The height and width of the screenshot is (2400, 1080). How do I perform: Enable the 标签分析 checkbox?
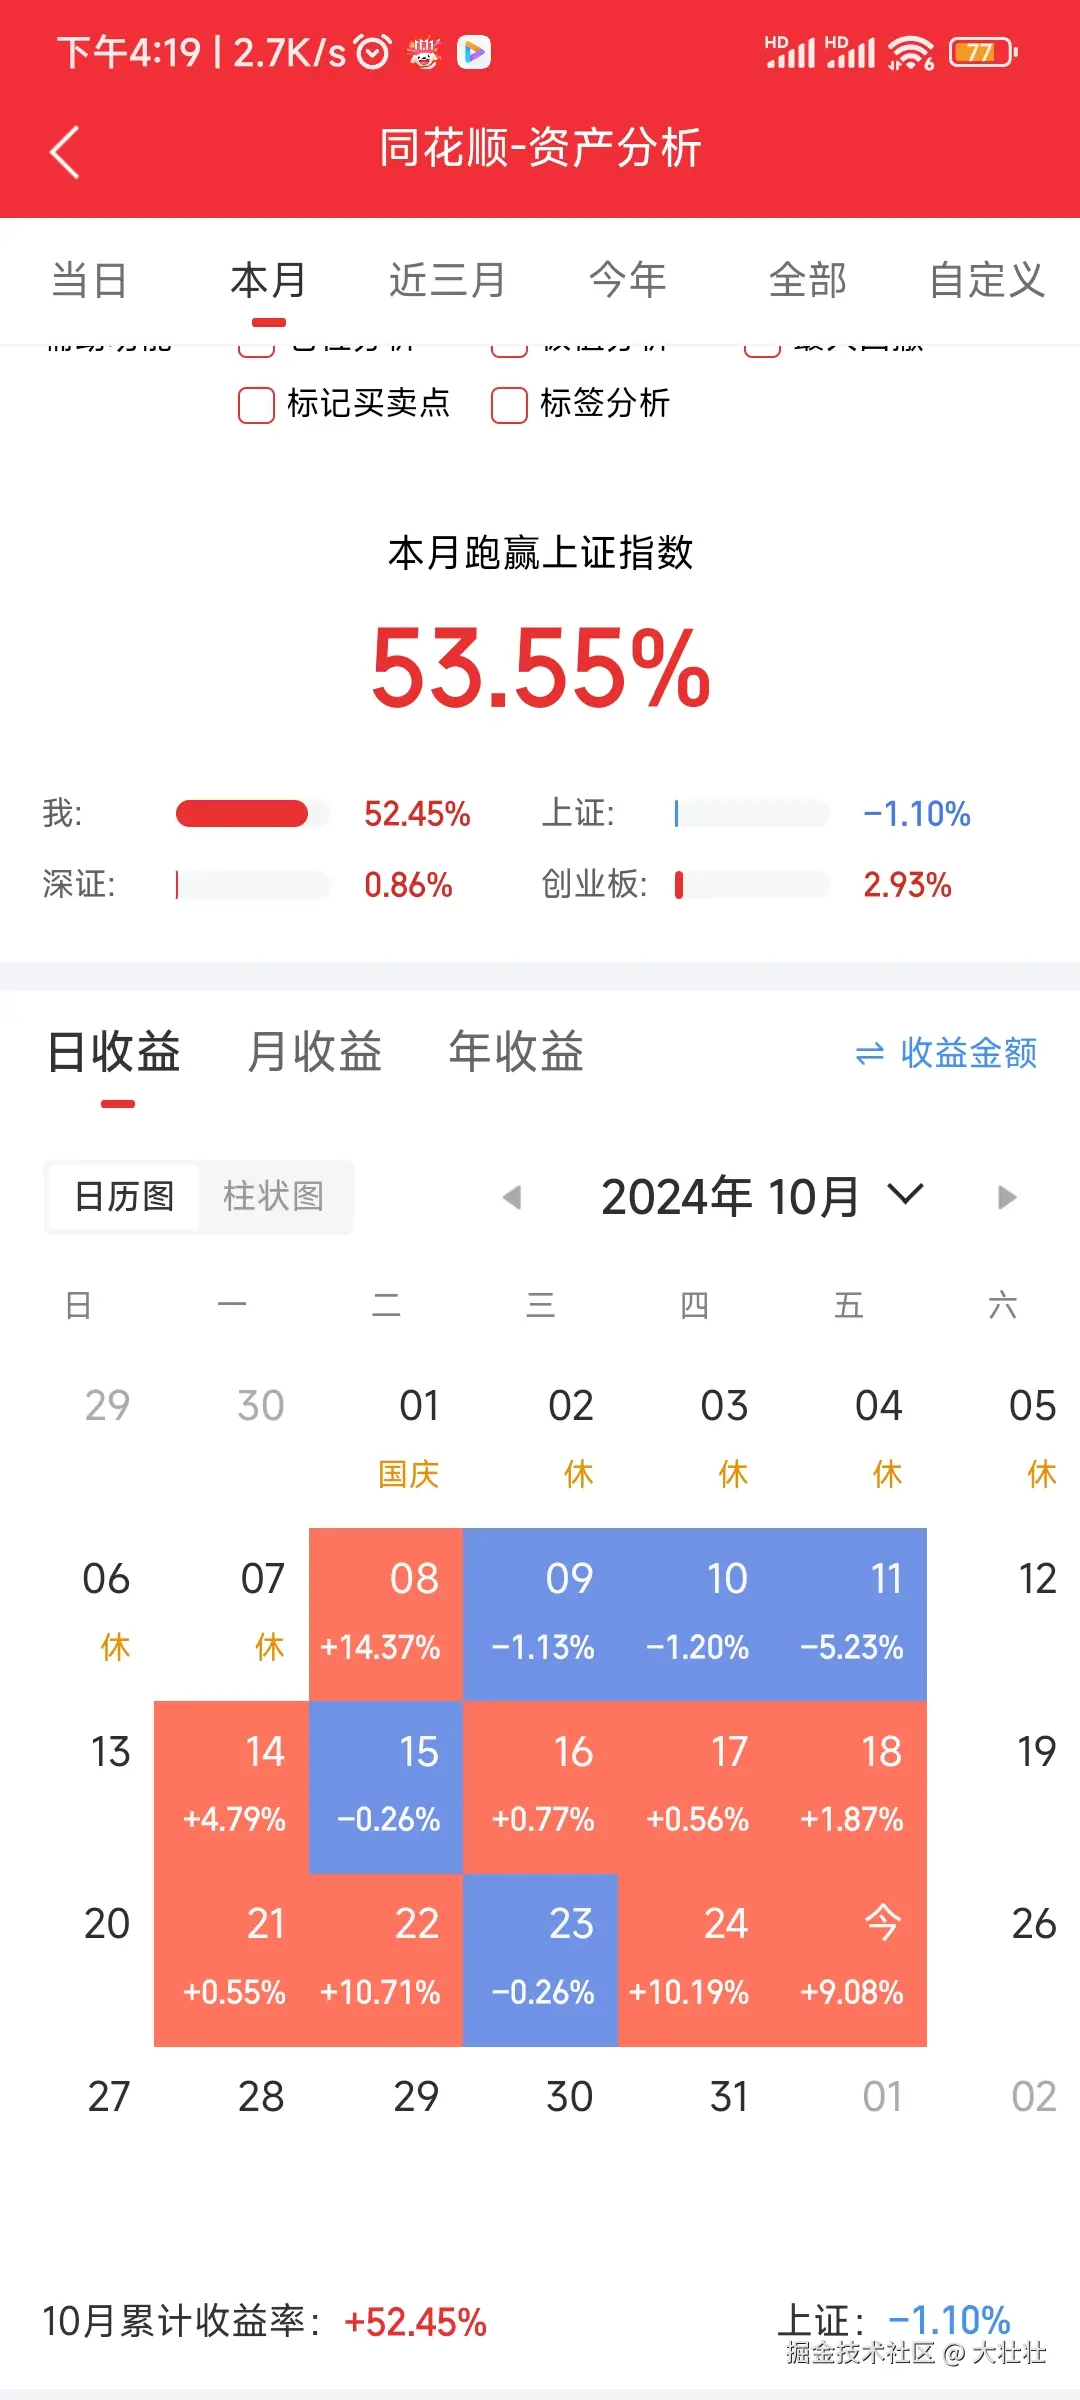tap(509, 405)
